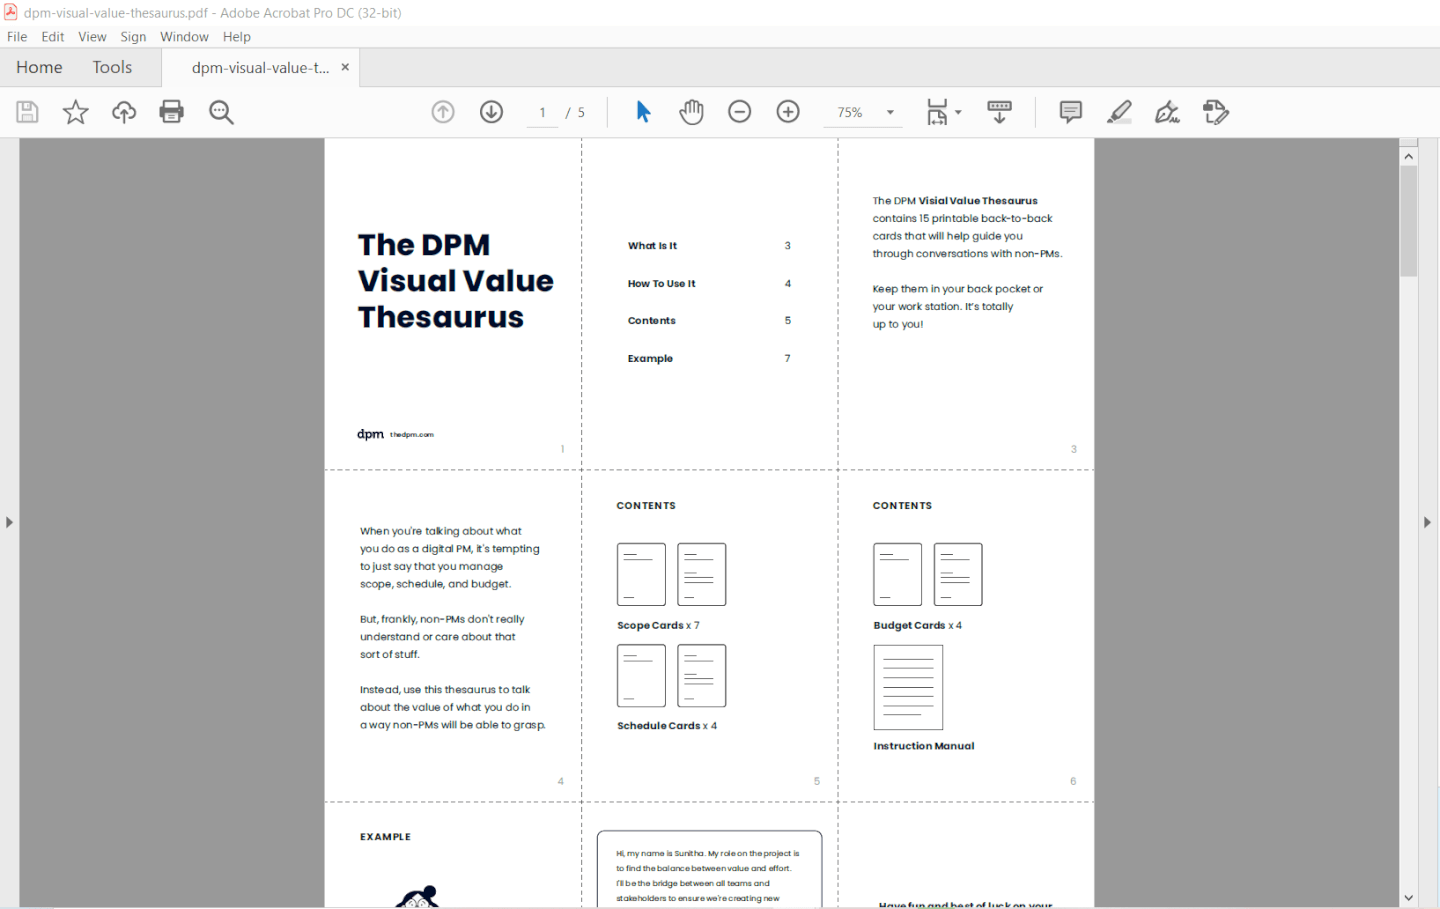1440x909 pixels.
Task: Click the 'Contents' table entry on page 2
Action: point(651,321)
